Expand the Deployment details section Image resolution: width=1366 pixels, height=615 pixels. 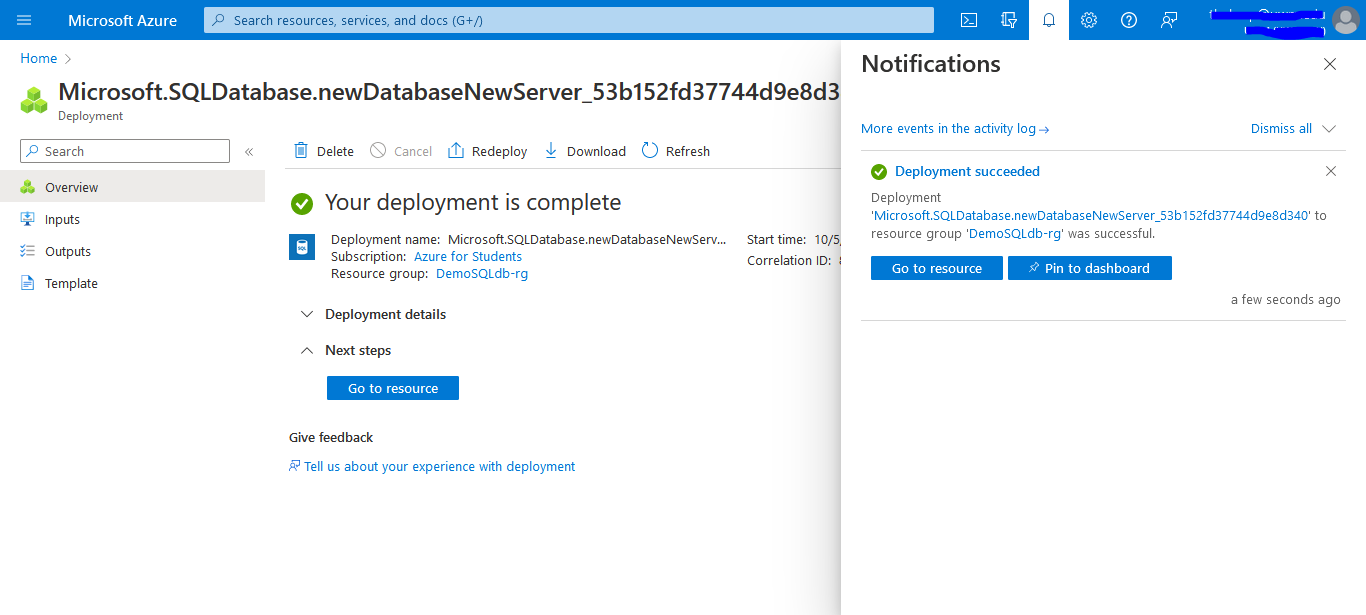click(x=306, y=314)
